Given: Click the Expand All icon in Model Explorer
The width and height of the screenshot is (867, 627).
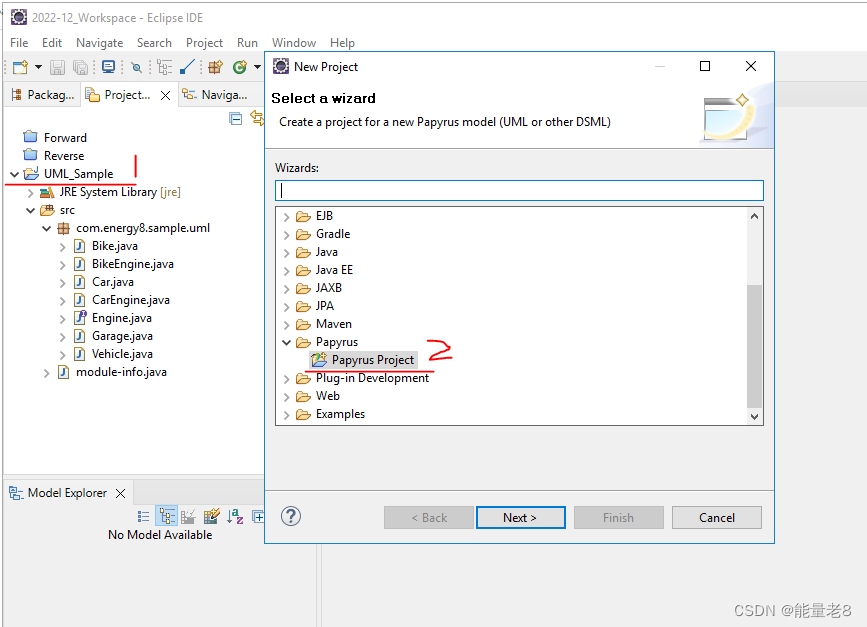Looking at the screenshot, I should (x=258, y=516).
